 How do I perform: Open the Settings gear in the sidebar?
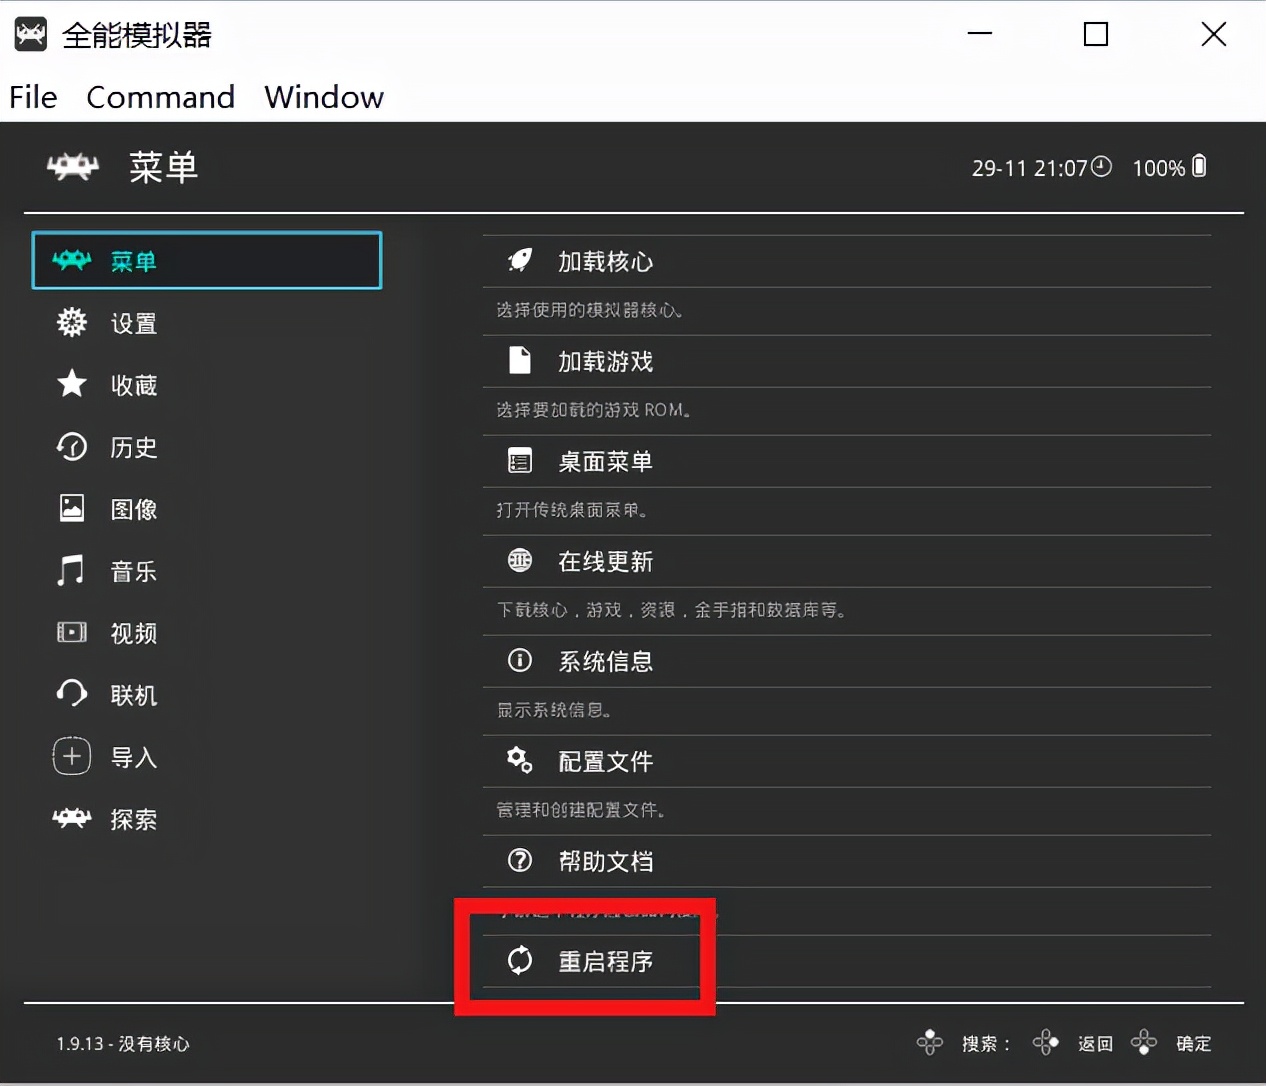pos(132,323)
